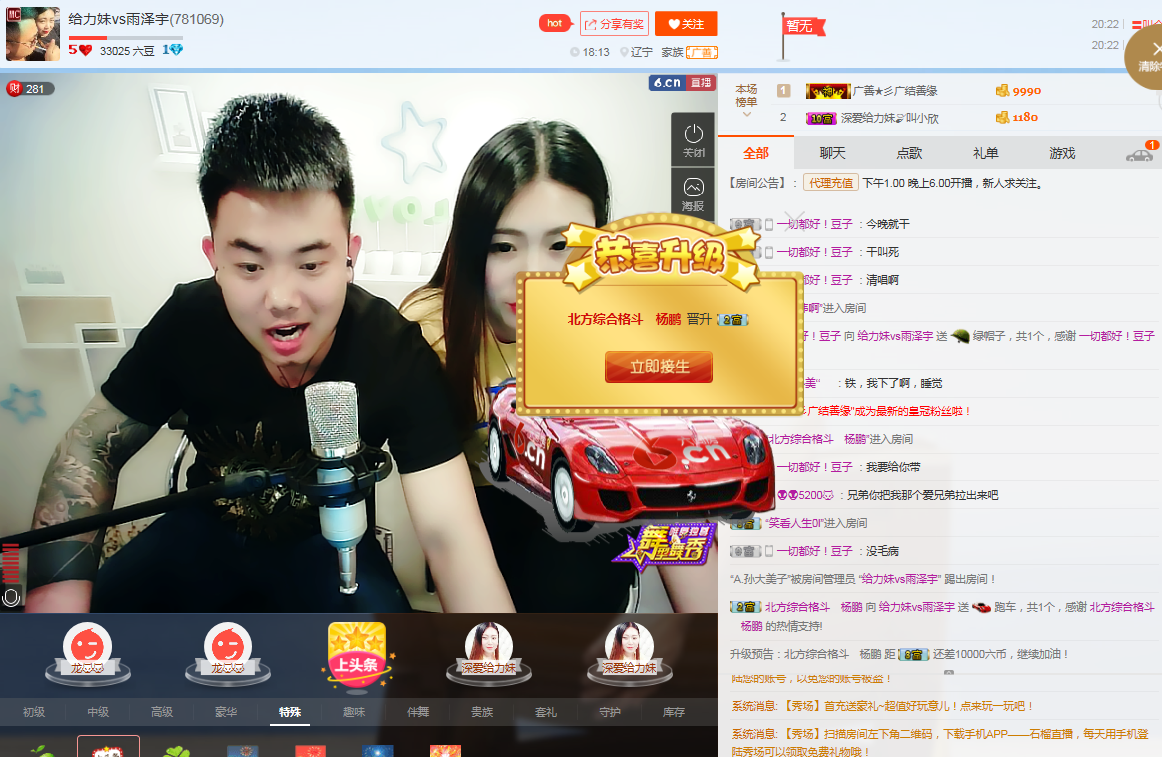
Task: Share the room via 分享有奖
Action: point(614,24)
